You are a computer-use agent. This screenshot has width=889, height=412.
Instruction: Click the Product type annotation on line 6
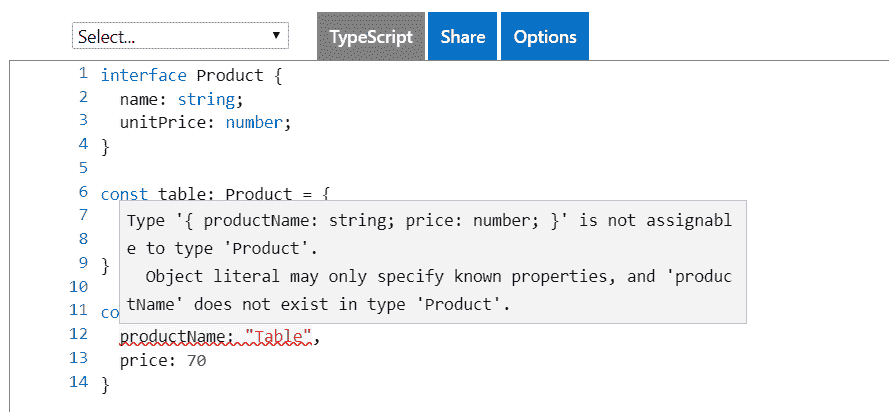(258, 193)
